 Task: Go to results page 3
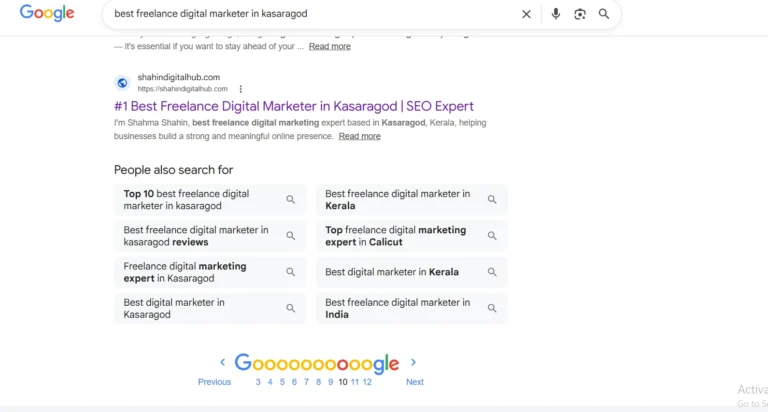point(258,382)
